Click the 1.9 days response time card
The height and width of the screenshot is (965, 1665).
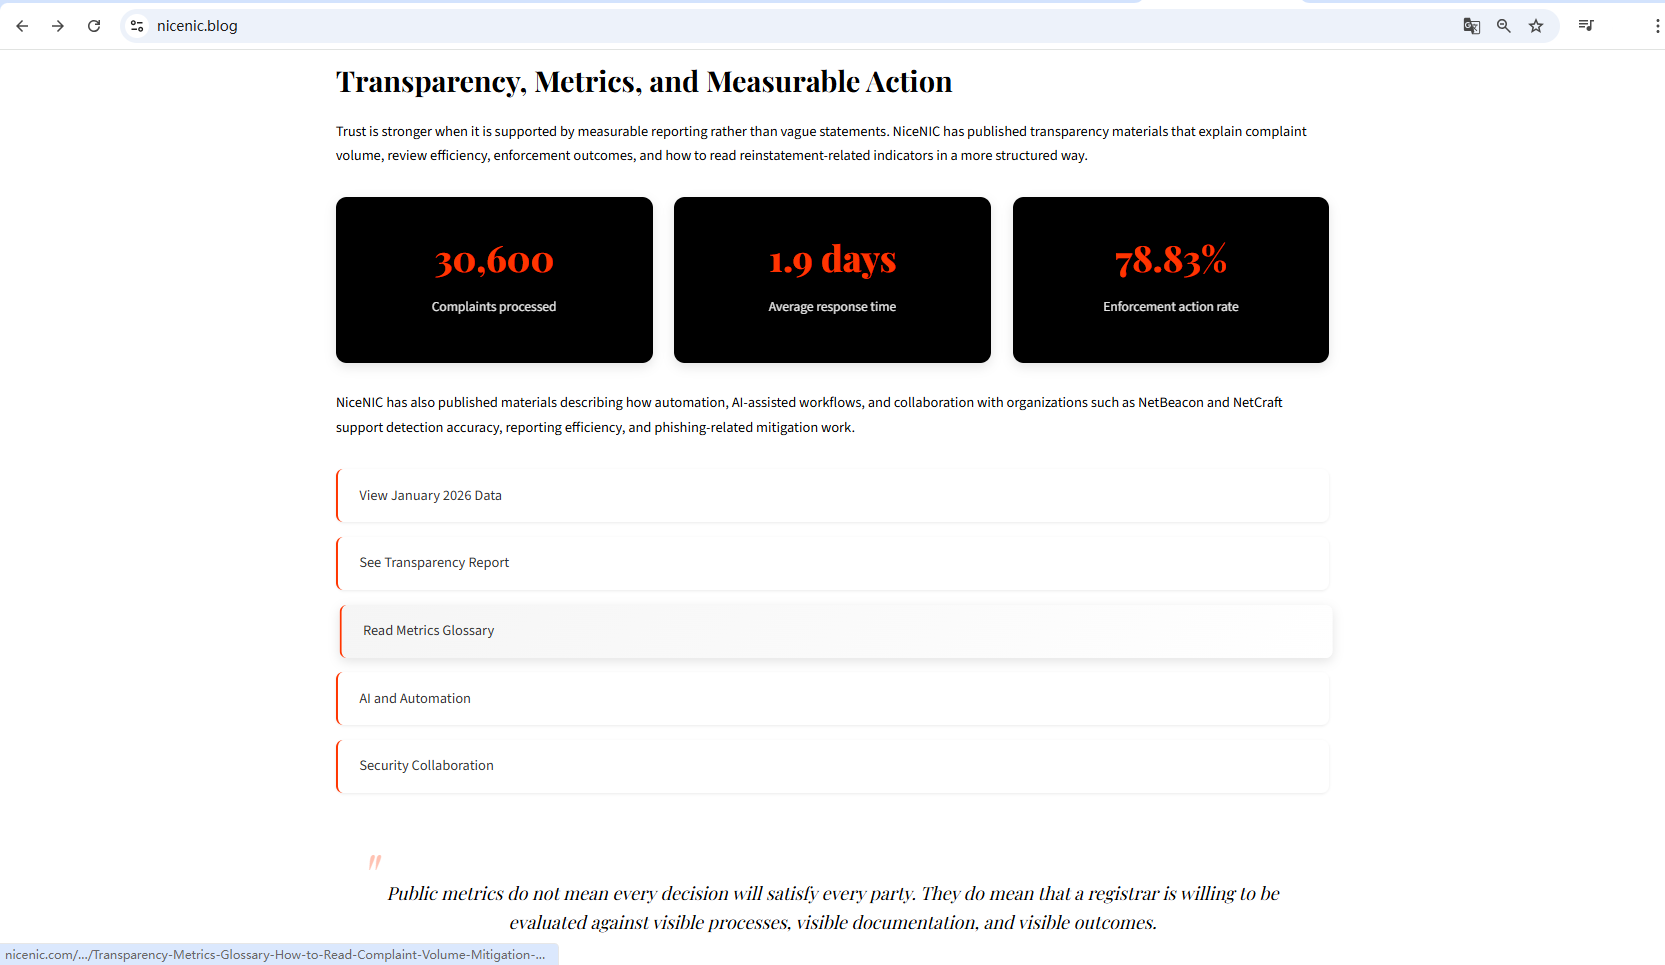tap(832, 280)
